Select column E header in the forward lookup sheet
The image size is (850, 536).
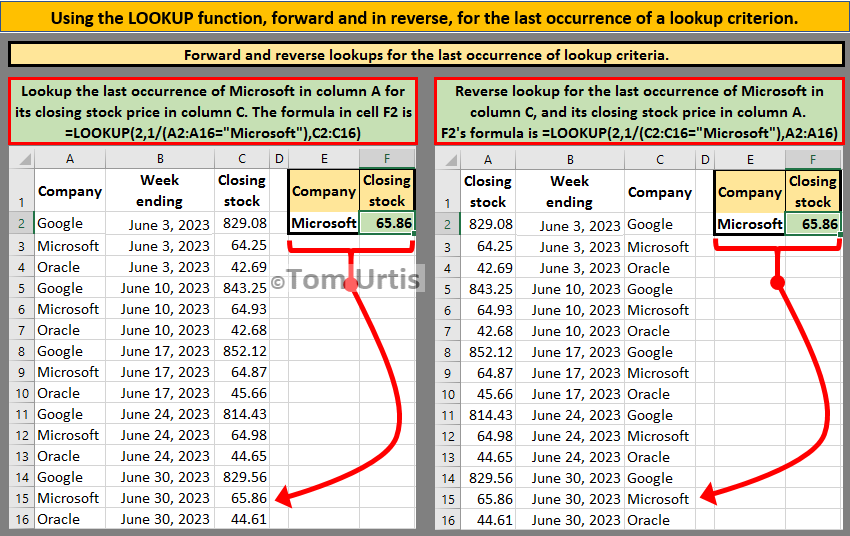pyautogui.click(x=324, y=159)
